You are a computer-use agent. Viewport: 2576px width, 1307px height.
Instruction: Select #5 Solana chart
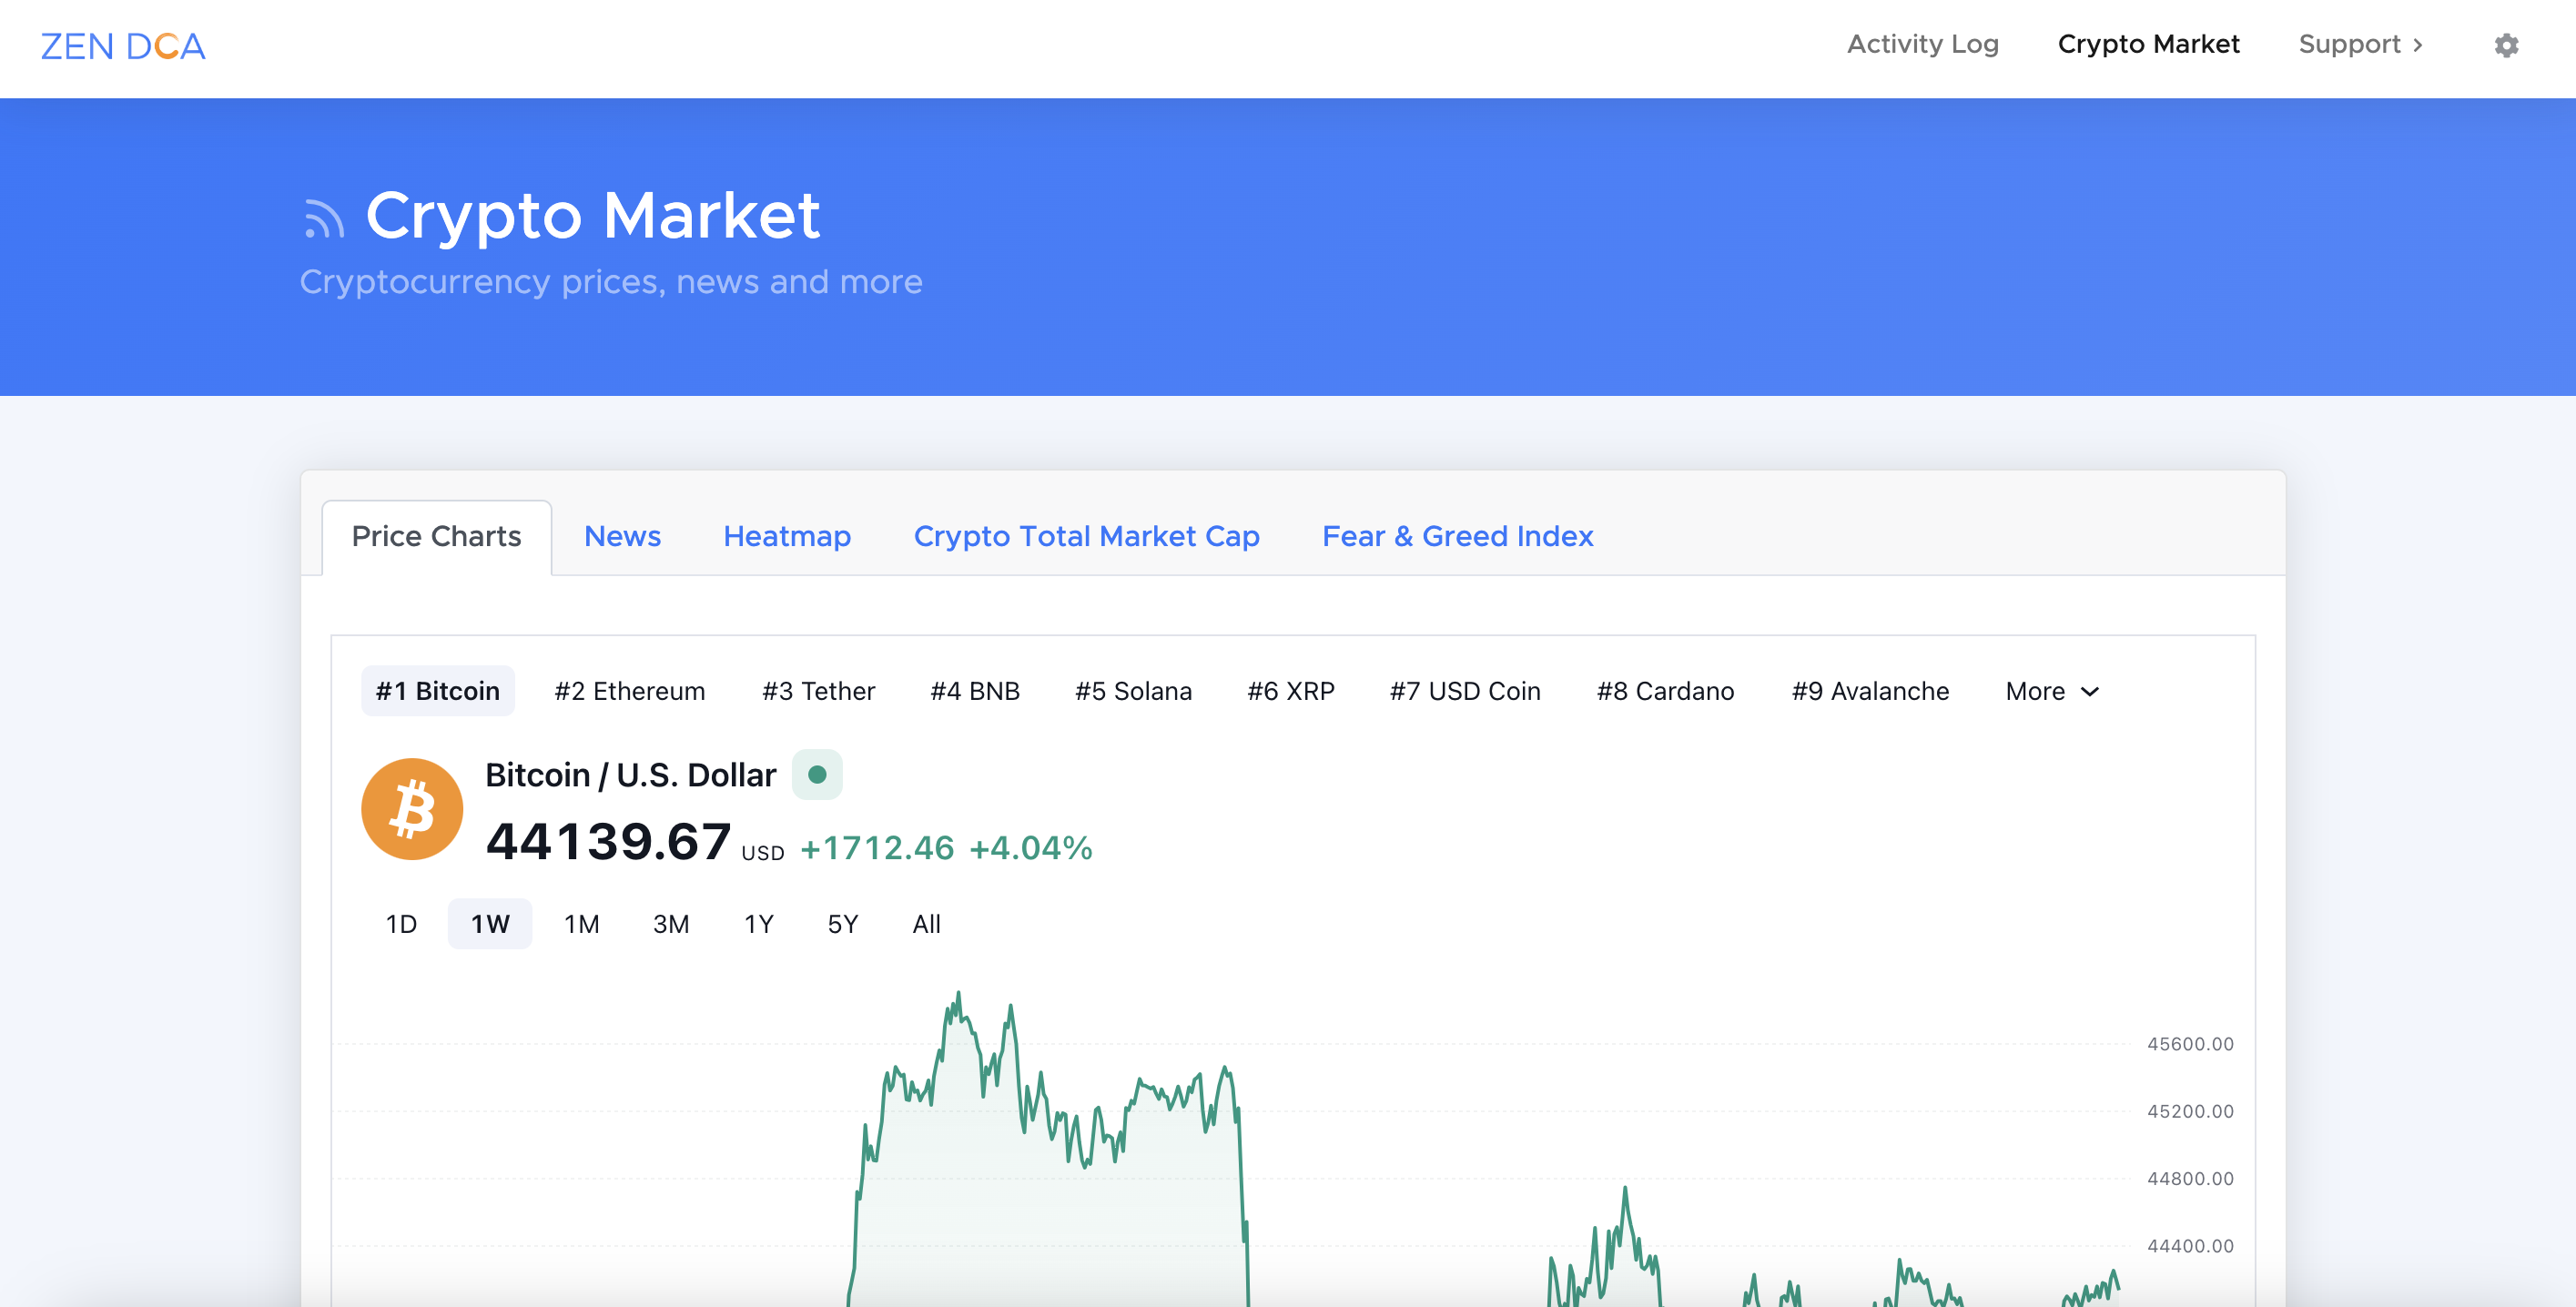(x=1133, y=691)
